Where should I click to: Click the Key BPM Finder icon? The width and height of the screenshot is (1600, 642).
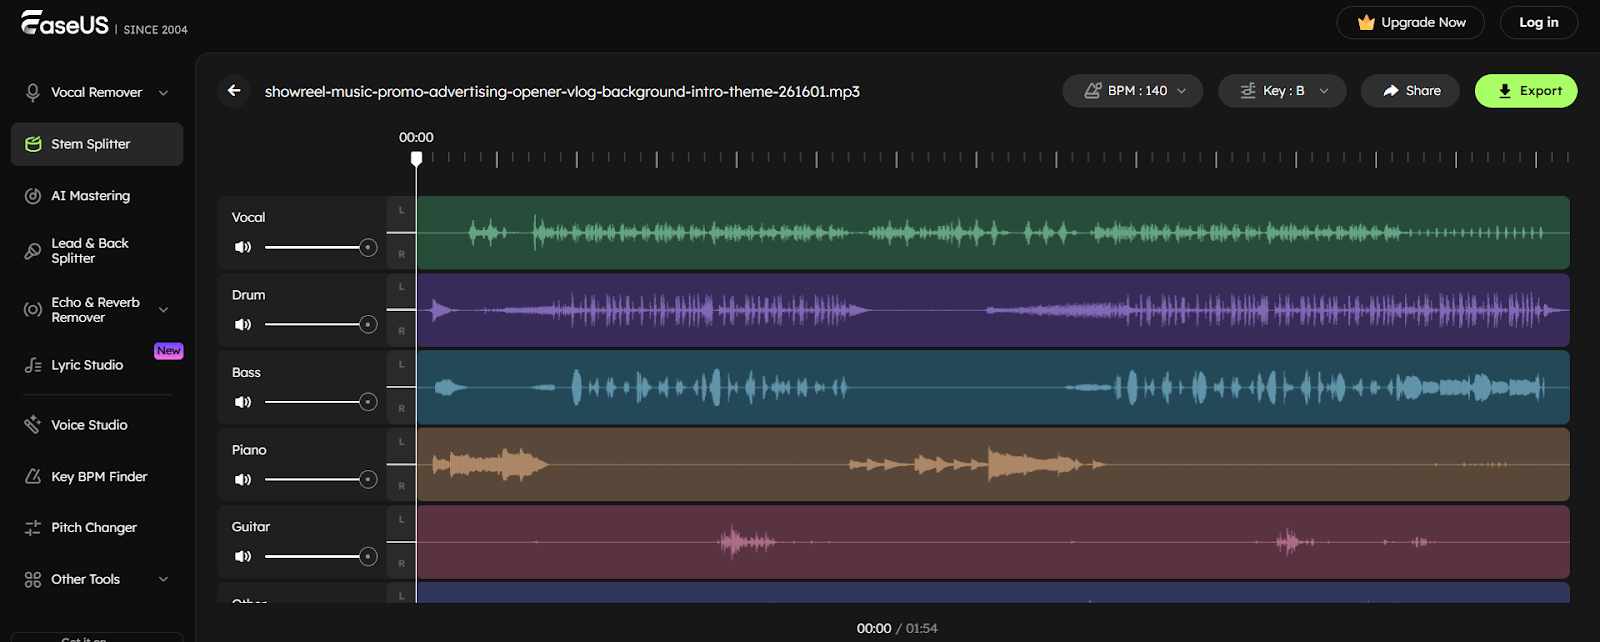pos(33,477)
